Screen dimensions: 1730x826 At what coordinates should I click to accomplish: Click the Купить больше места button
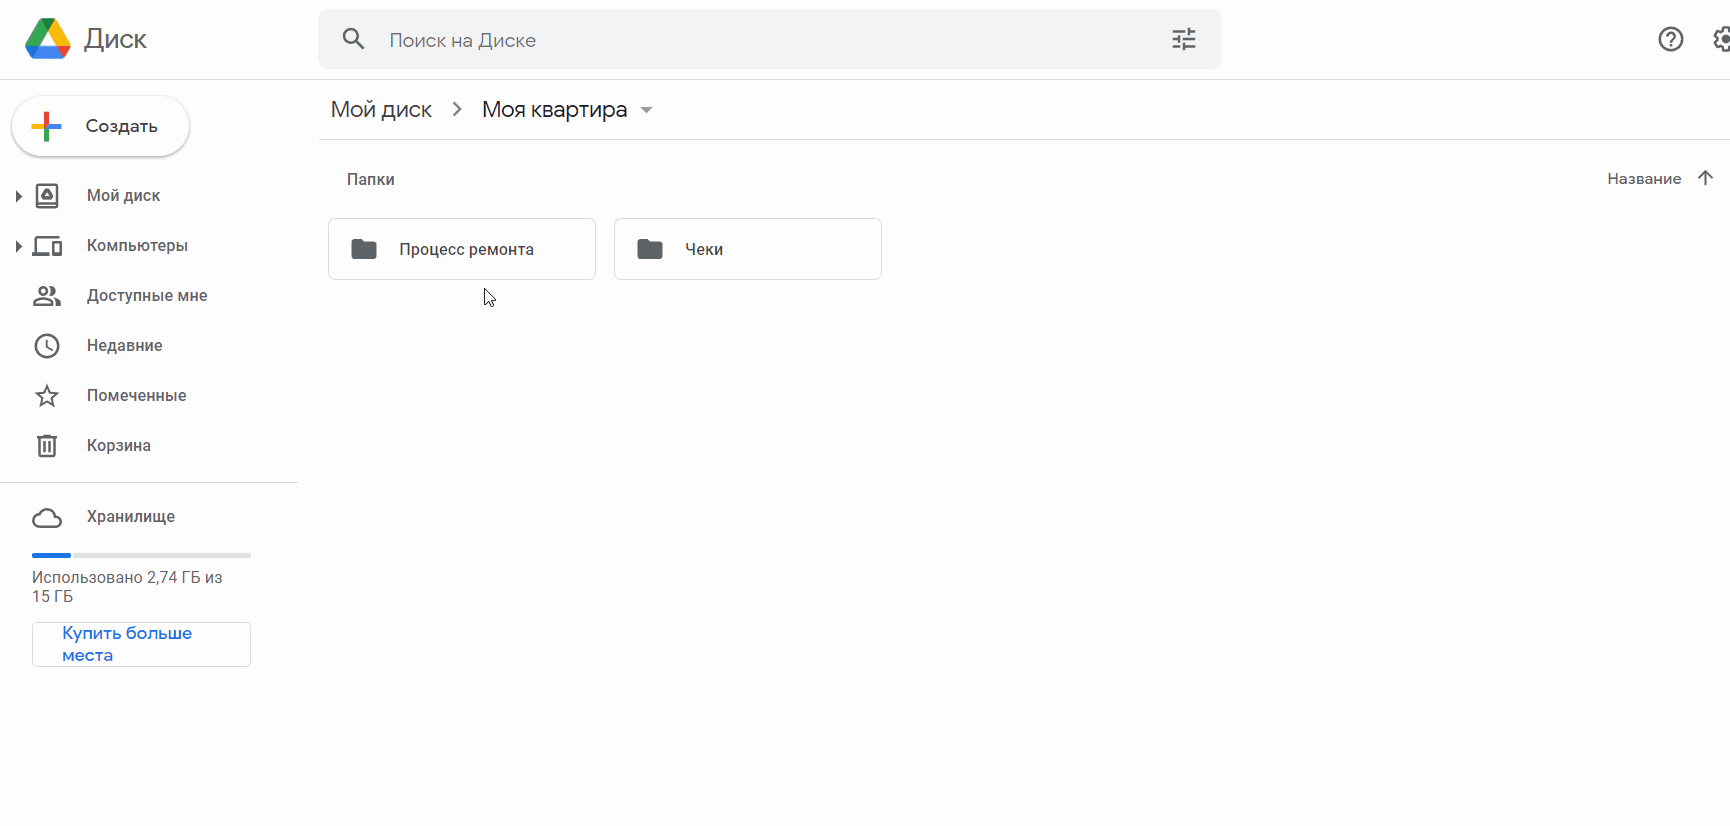coord(141,644)
